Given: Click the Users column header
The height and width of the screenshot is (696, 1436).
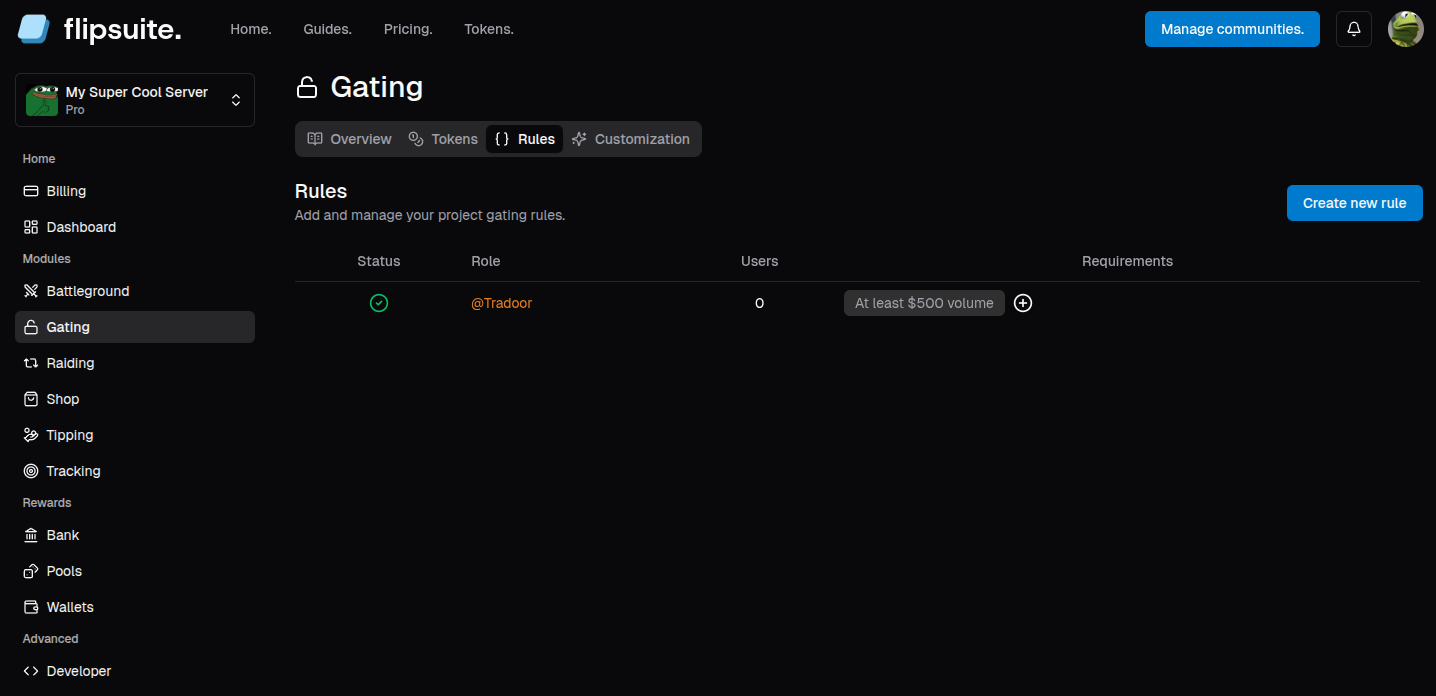Looking at the screenshot, I should click(760, 261).
